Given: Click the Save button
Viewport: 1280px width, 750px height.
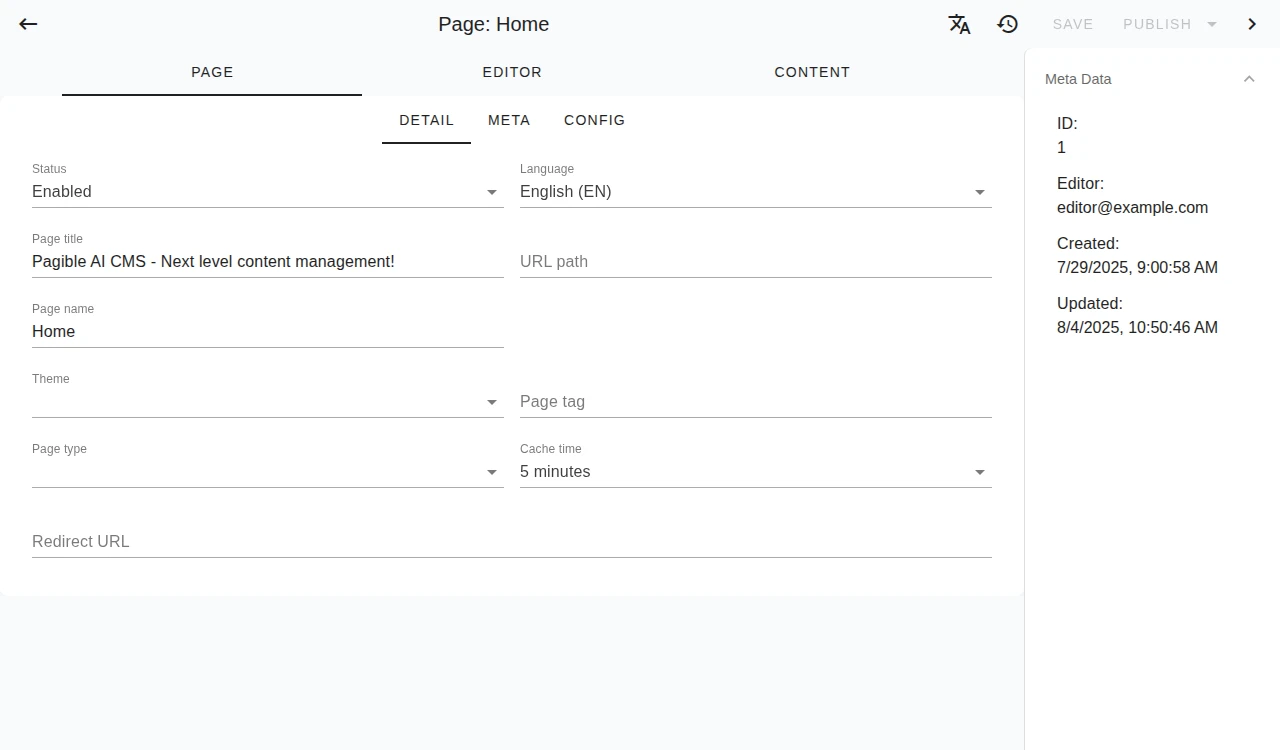Looking at the screenshot, I should click(x=1073, y=24).
